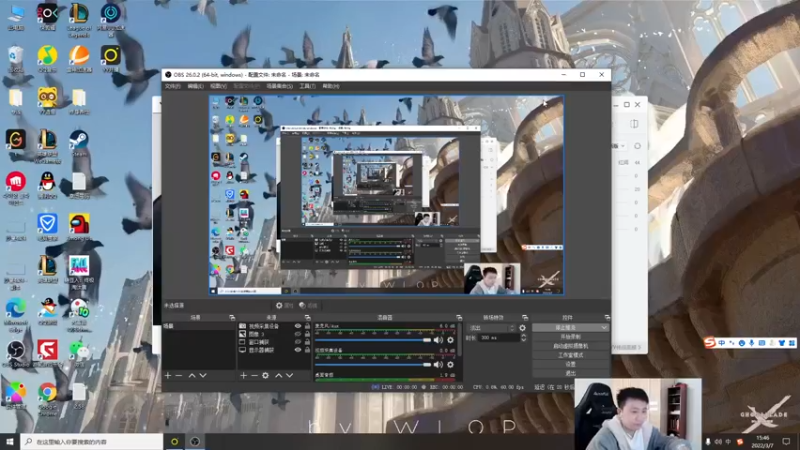Screen dimensions: 800x450
Task: Click the Audio Mixer vertical scrollbar
Action: click(x=459, y=339)
